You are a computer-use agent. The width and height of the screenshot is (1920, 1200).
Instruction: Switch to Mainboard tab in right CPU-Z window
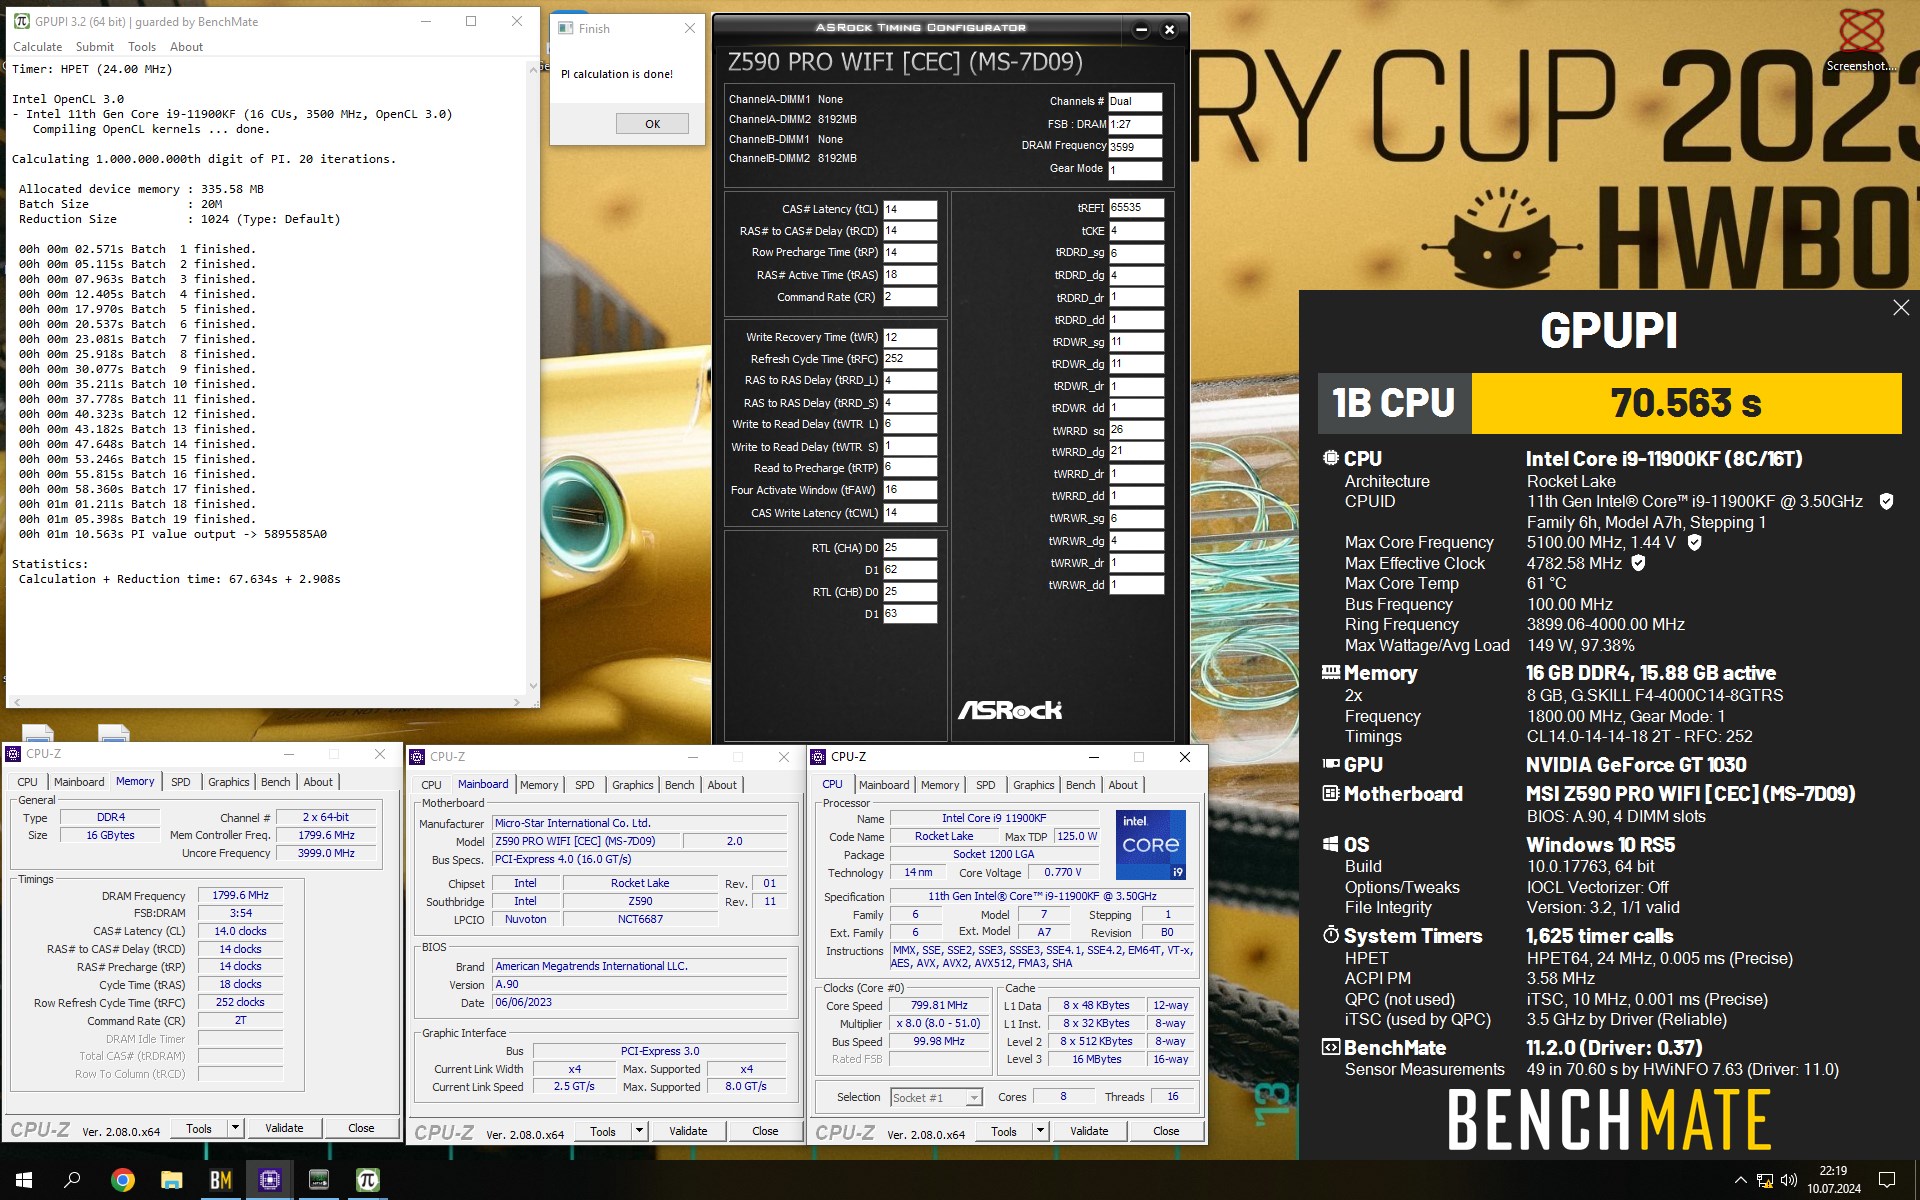884,785
